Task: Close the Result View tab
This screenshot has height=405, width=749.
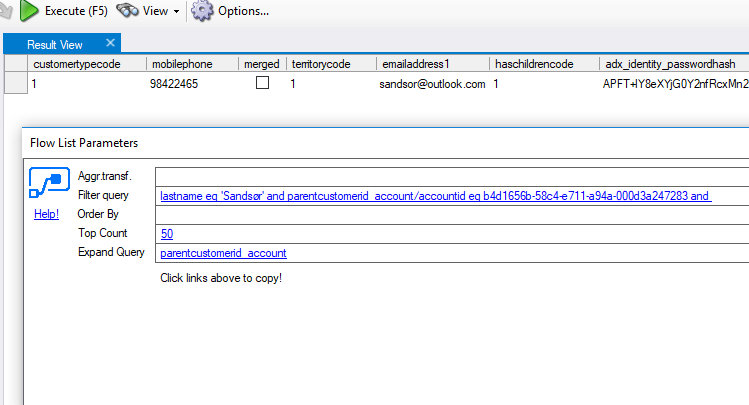Action: pyautogui.click(x=110, y=43)
